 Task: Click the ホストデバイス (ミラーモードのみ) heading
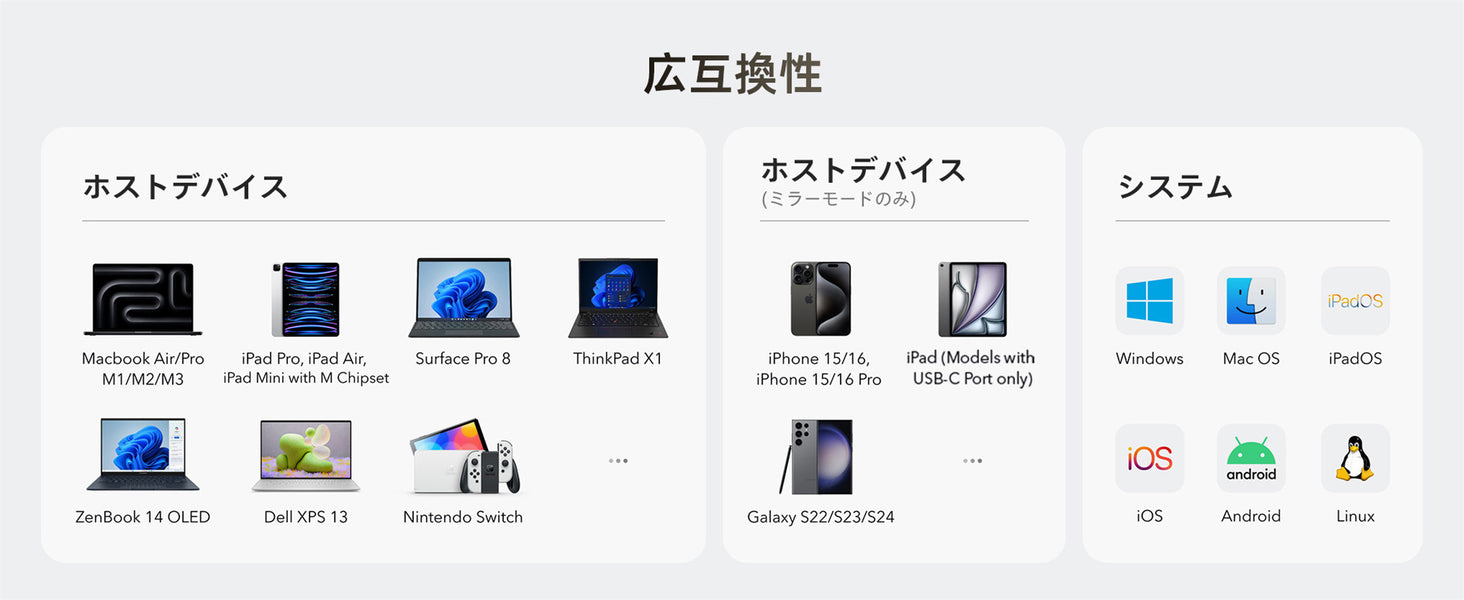pos(863,181)
